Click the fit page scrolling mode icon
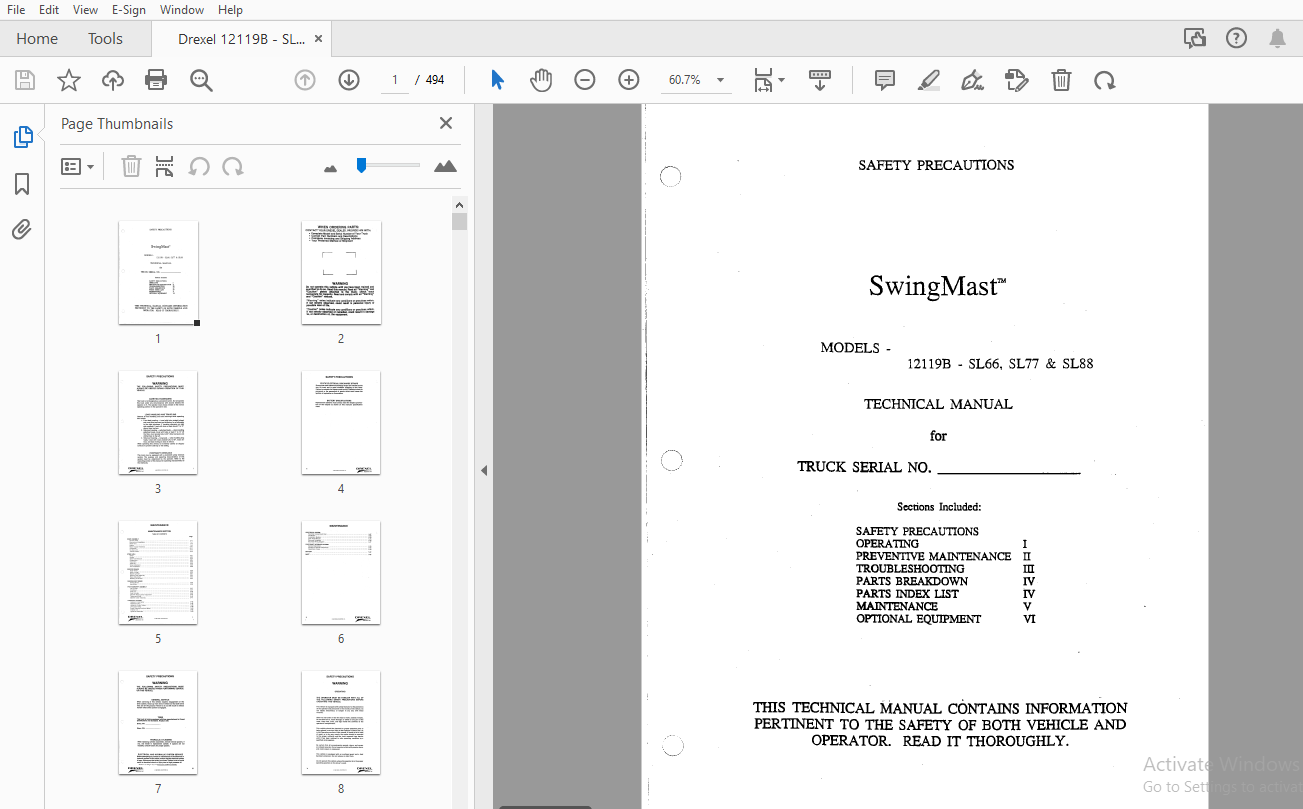 764,80
